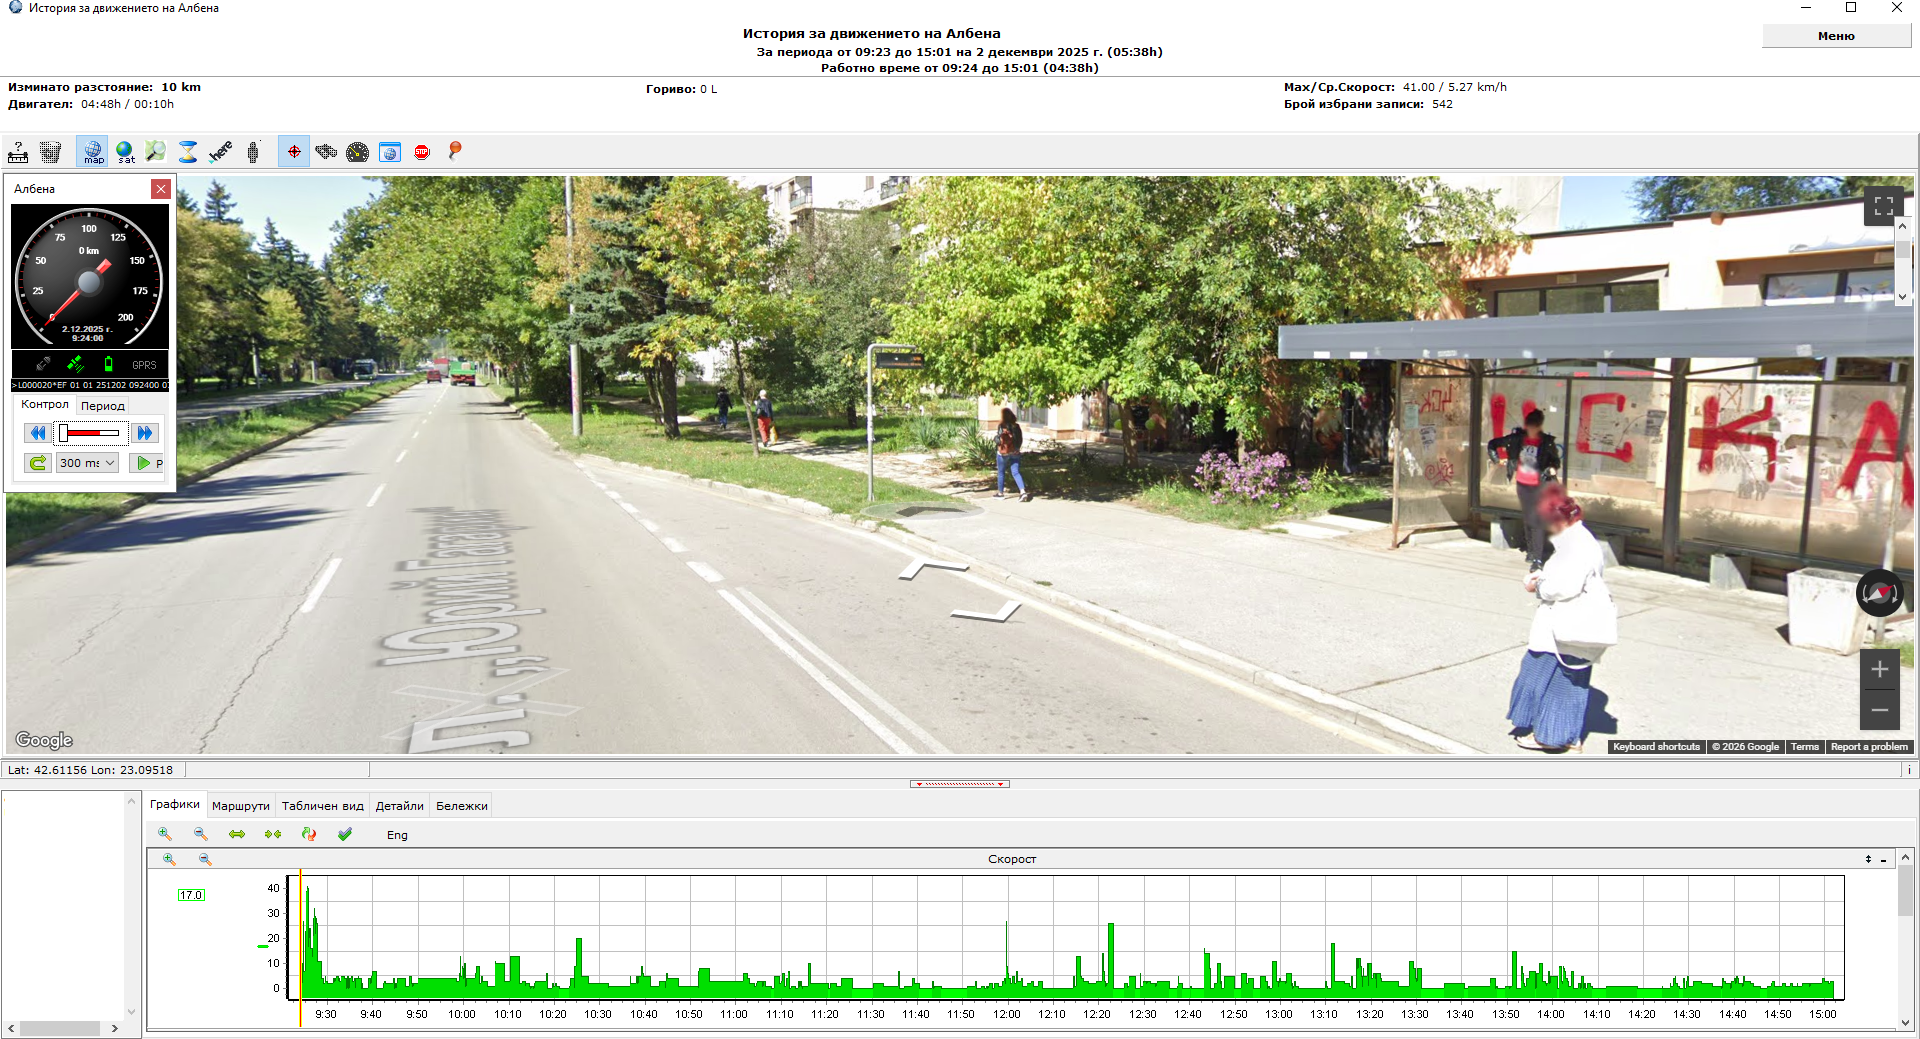
Task: Click the up-down arrows on Скорост graph header
Action: (1868, 860)
